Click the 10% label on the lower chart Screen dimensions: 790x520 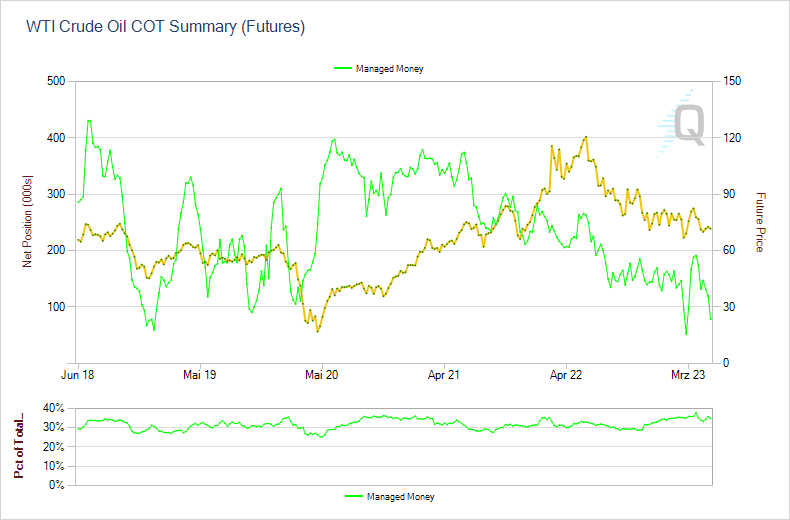(x=54, y=466)
